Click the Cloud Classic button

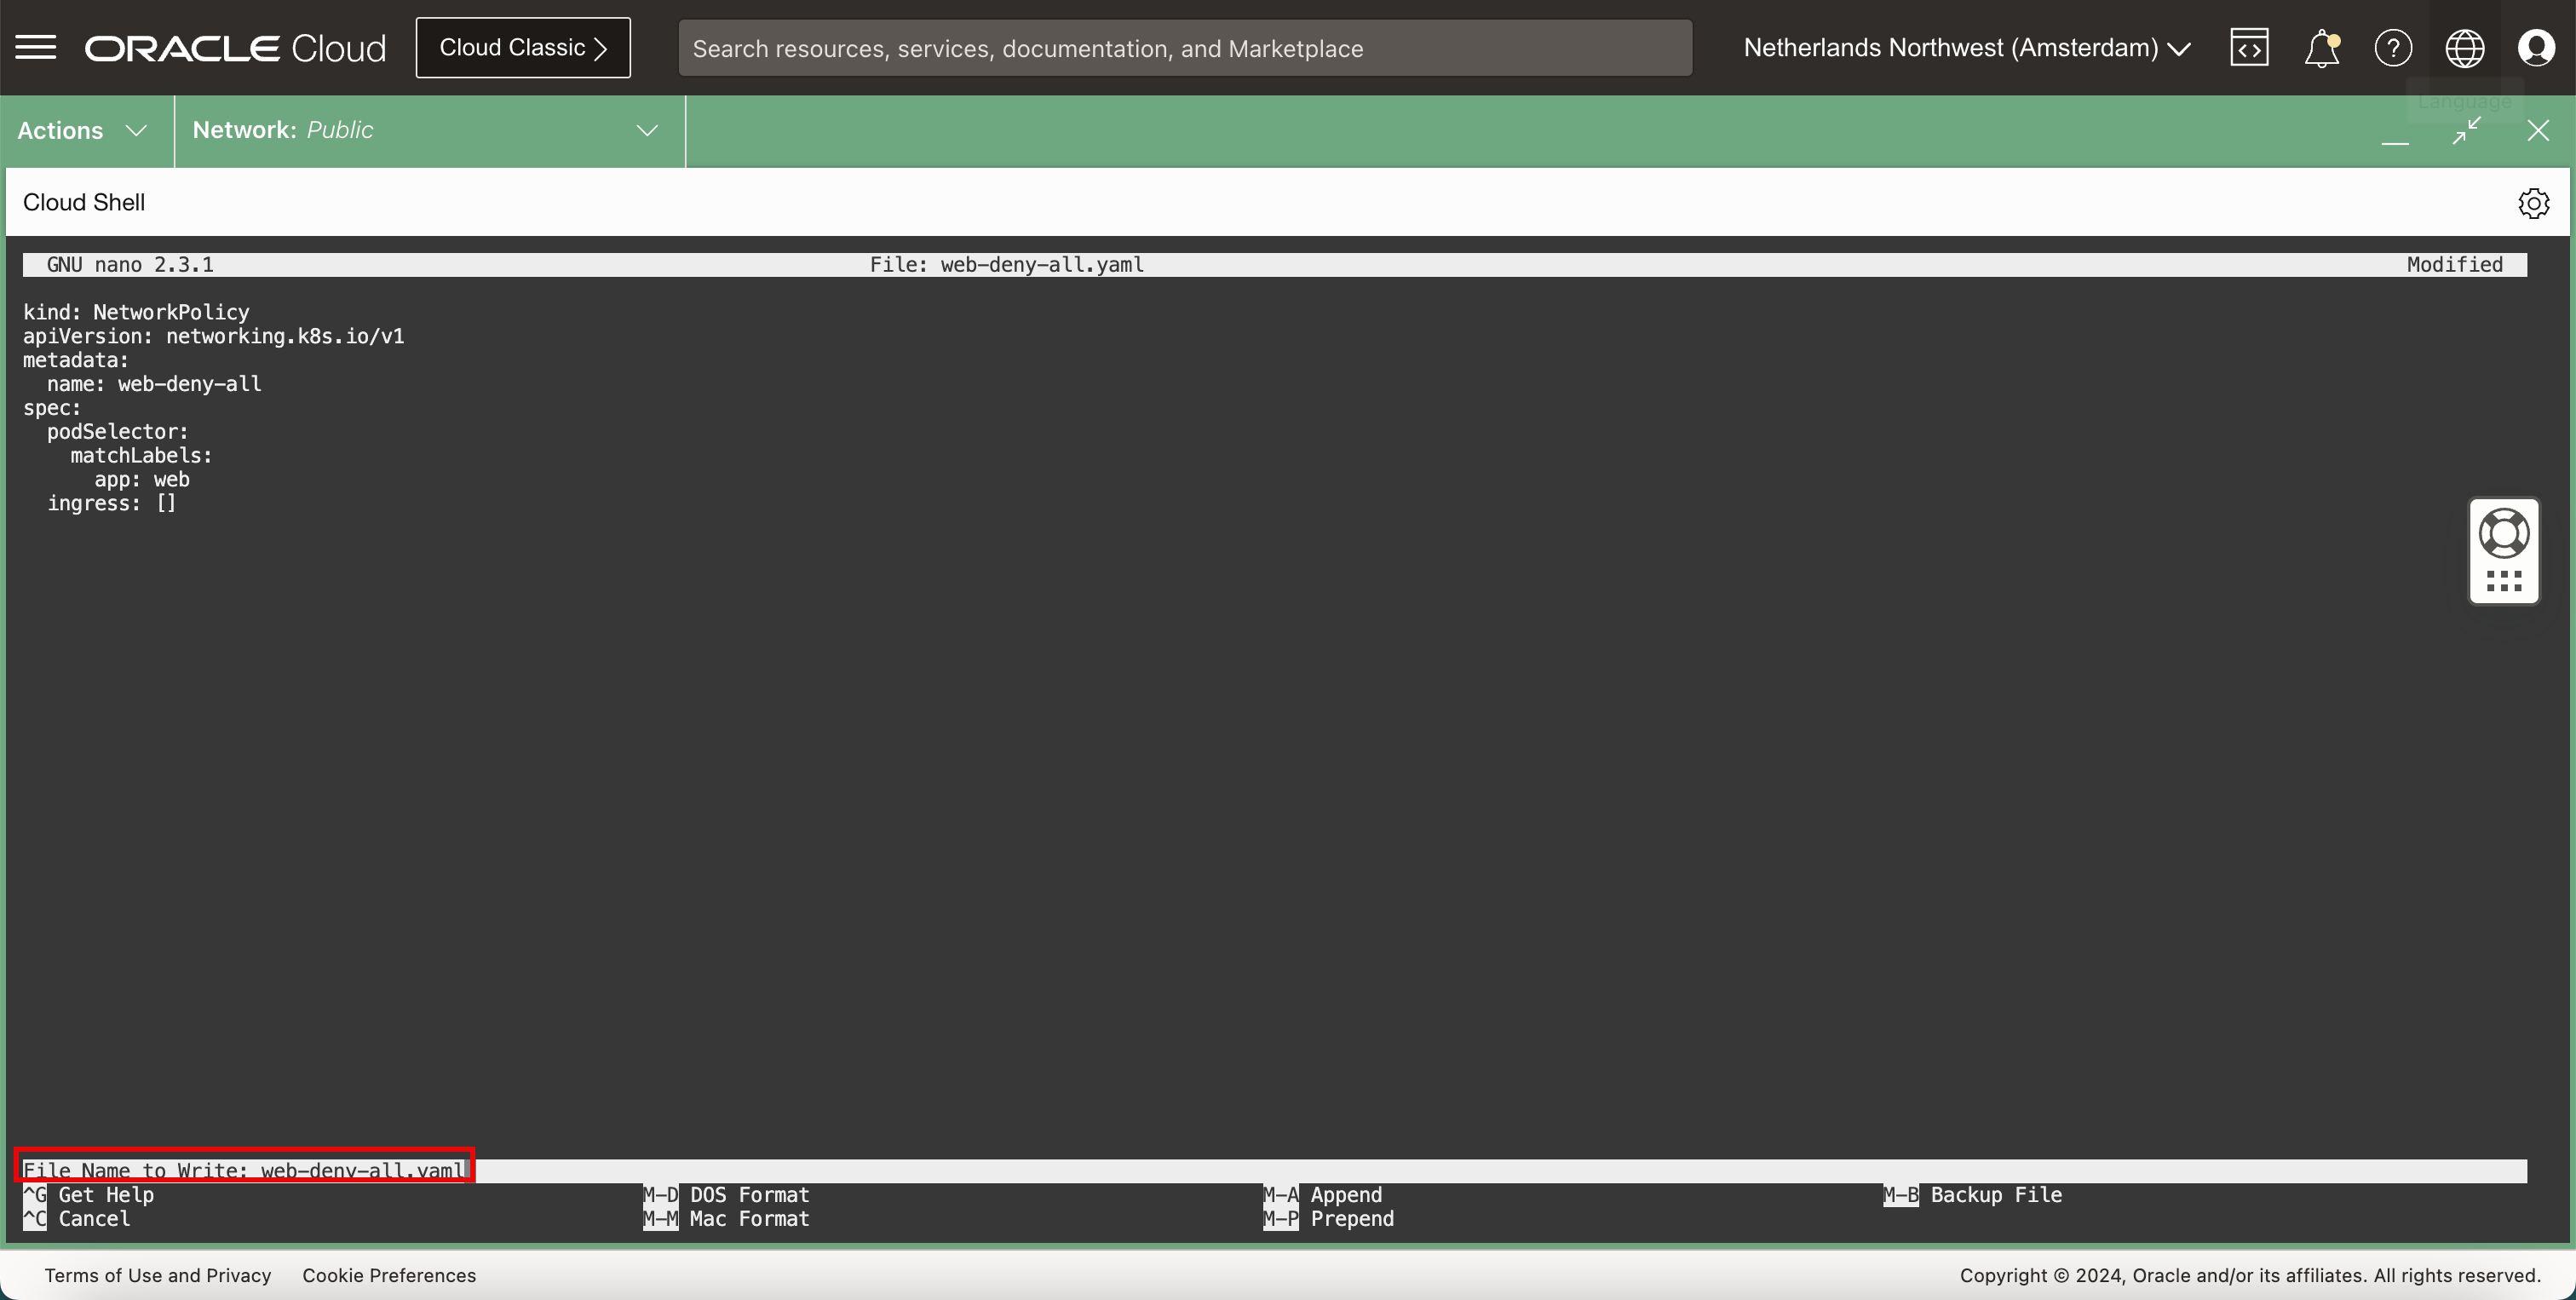[523, 48]
